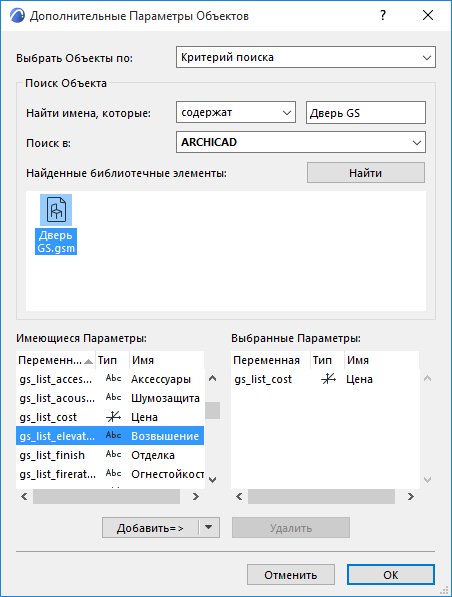Click the Переменная column header in selected parameters
Viewport: 452px width, 597px height.
(270, 360)
